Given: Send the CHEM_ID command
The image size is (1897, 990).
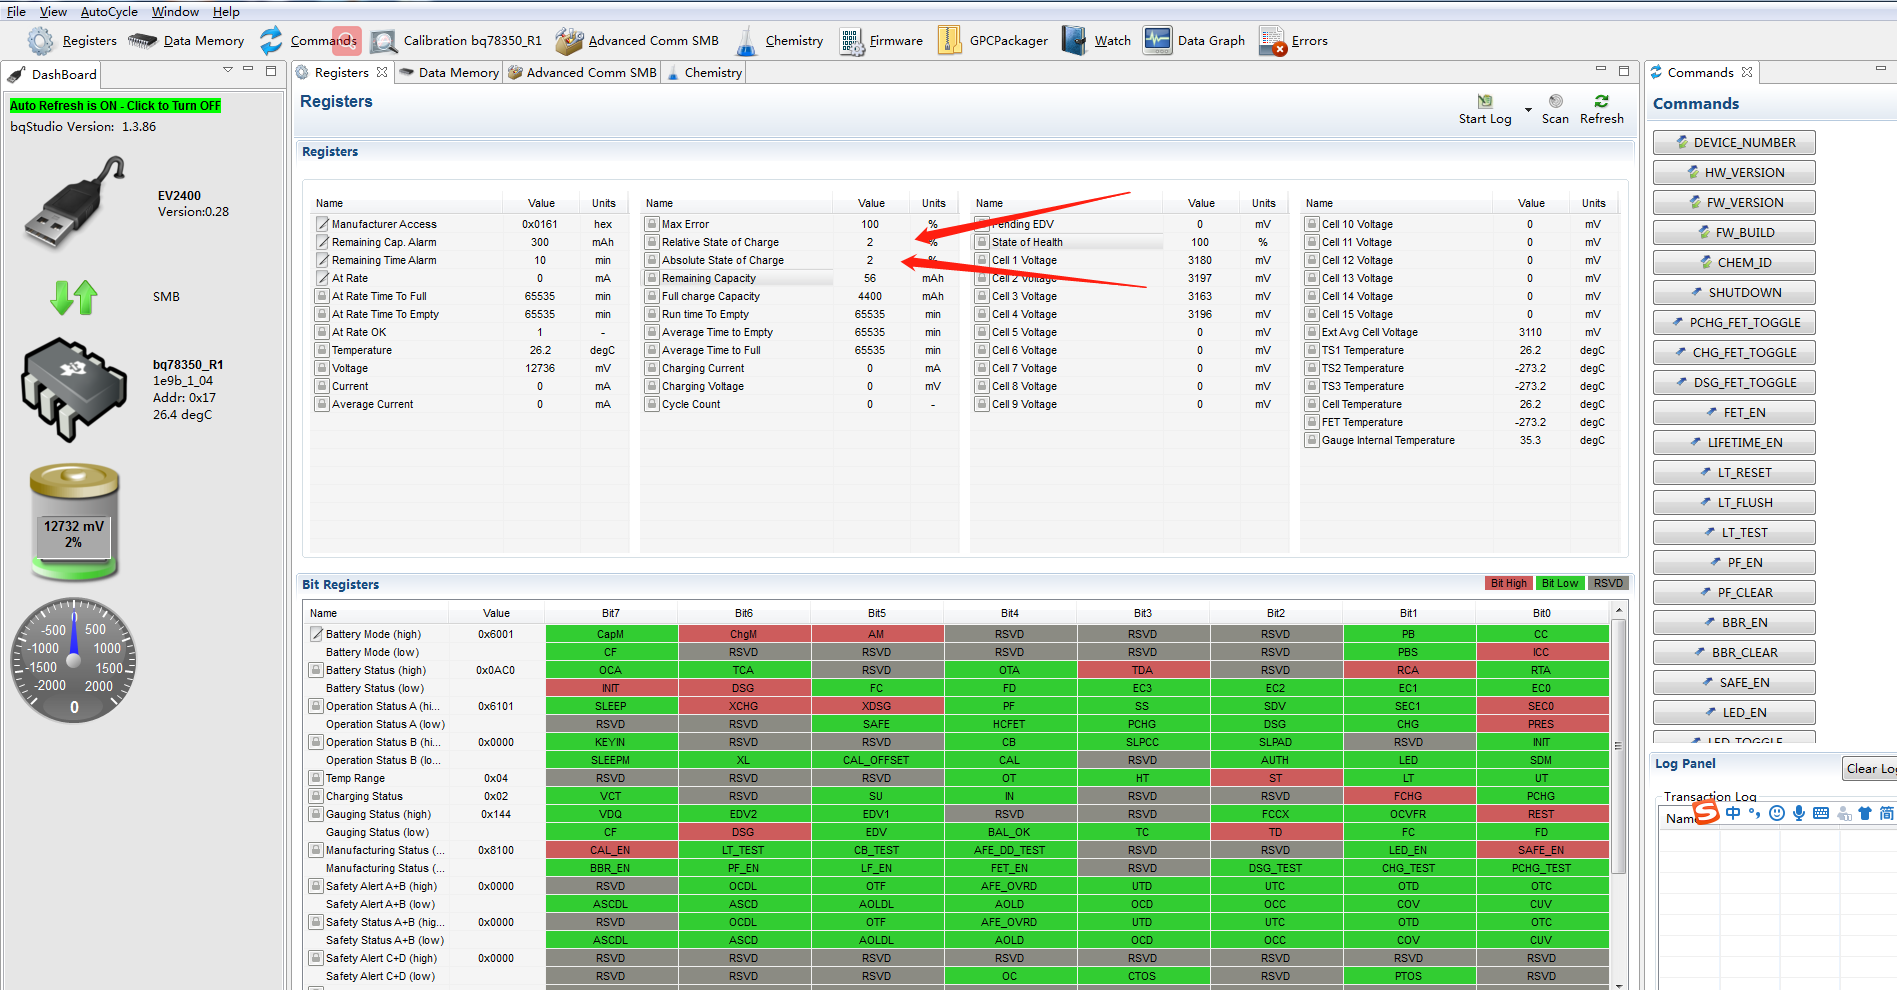Looking at the screenshot, I should [1734, 262].
